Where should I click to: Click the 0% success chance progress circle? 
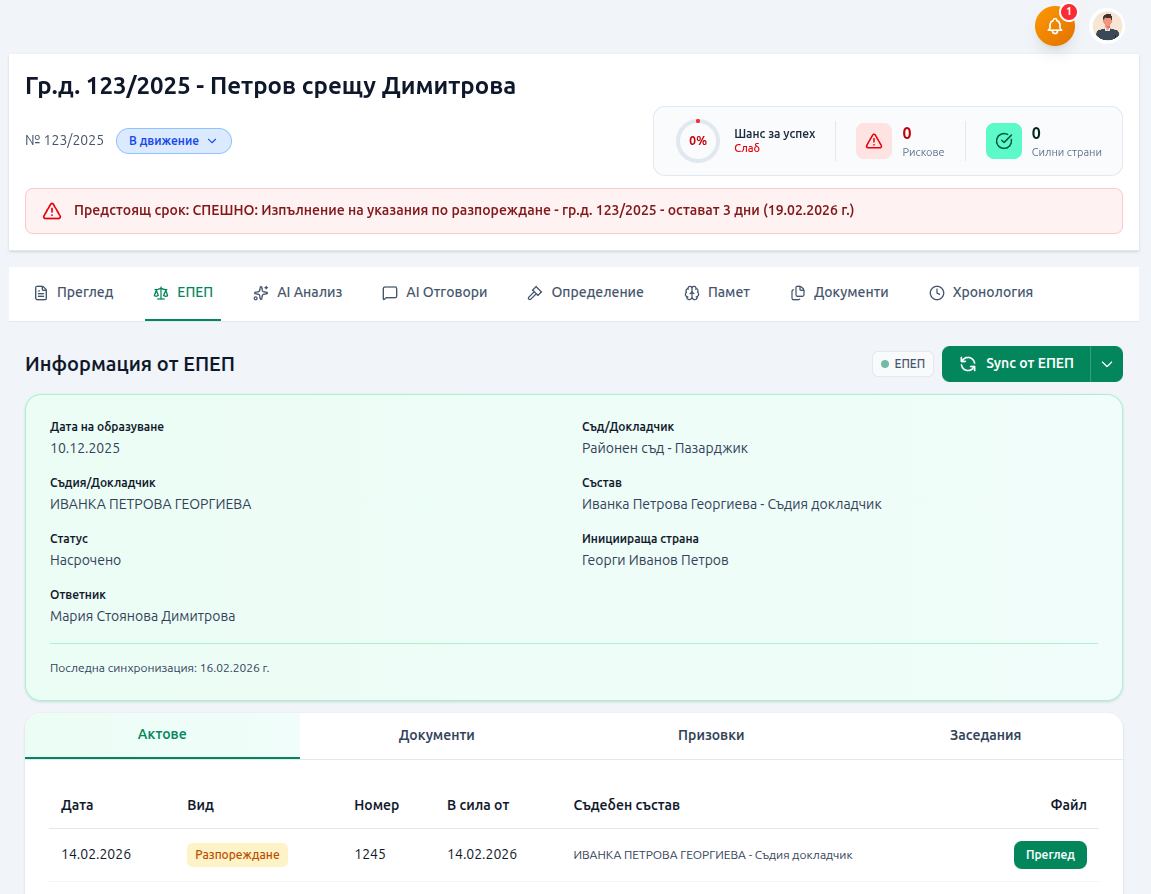tap(697, 140)
